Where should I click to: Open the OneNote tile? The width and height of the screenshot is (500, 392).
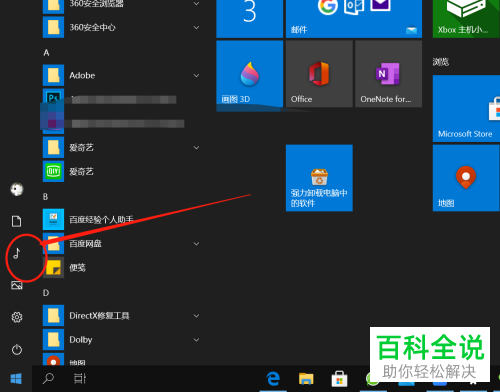pyautogui.click(x=389, y=74)
